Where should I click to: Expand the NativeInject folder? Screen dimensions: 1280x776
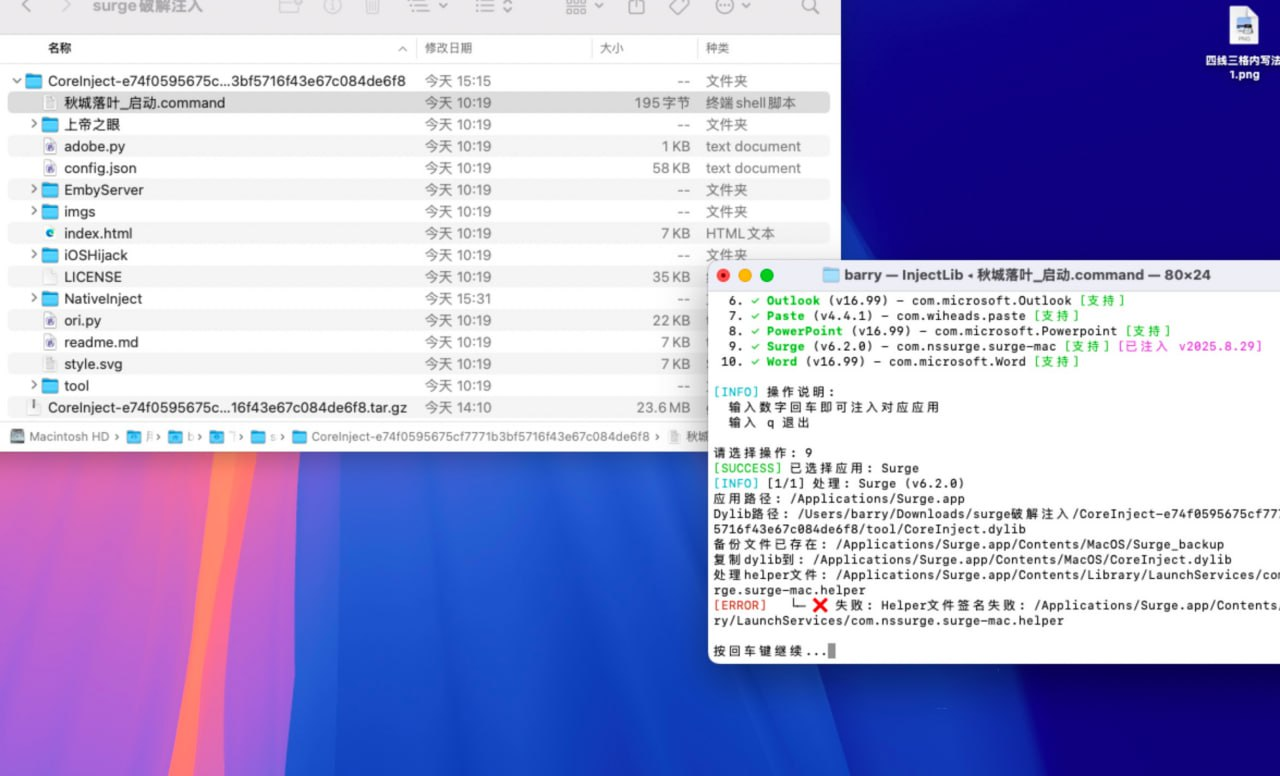pyautogui.click(x=33, y=299)
